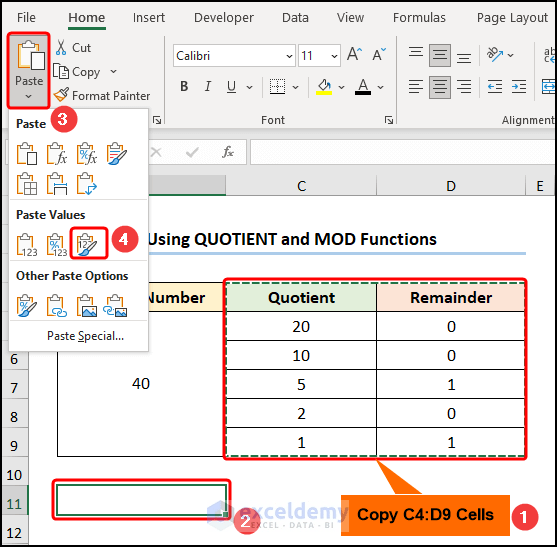Image resolution: width=557 pixels, height=547 pixels.
Task: Toggle Italic formatting
Action: pyautogui.click(x=208, y=86)
